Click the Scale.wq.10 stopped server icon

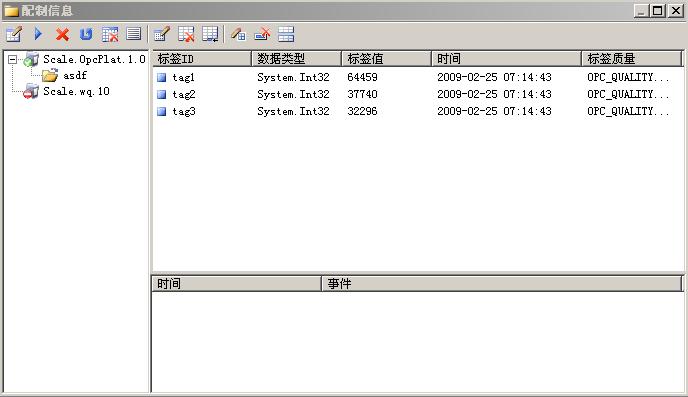click(31, 91)
